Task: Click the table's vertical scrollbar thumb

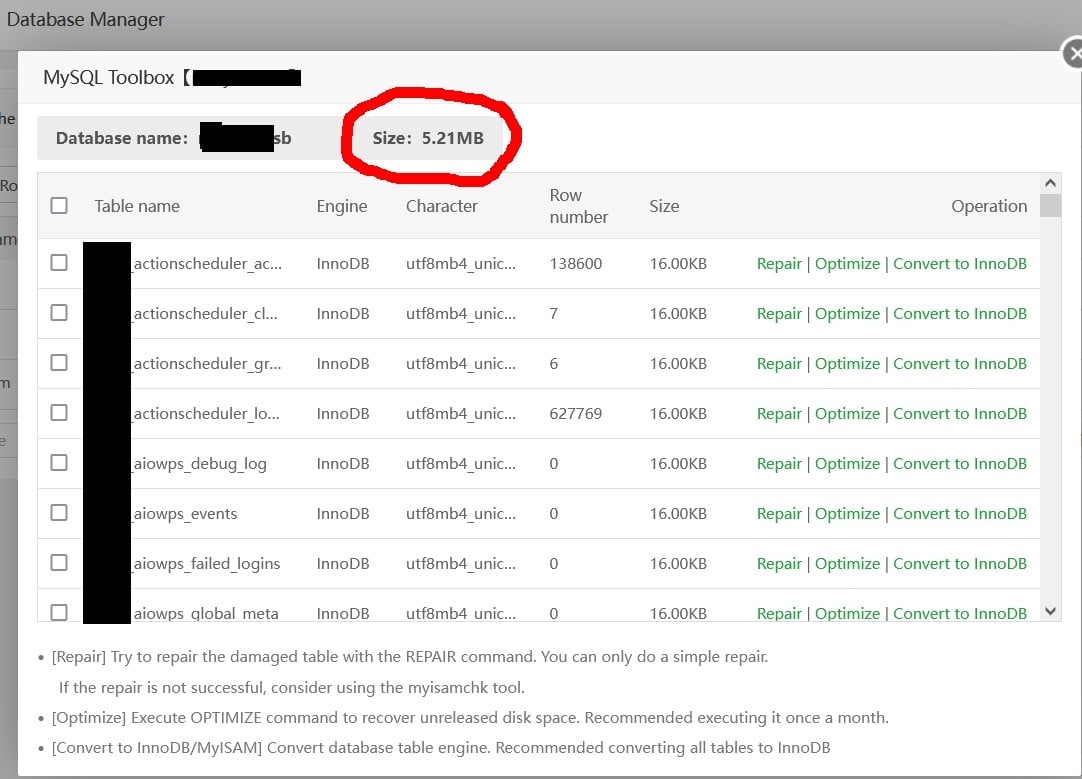Action: pyautogui.click(x=1050, y=206)
